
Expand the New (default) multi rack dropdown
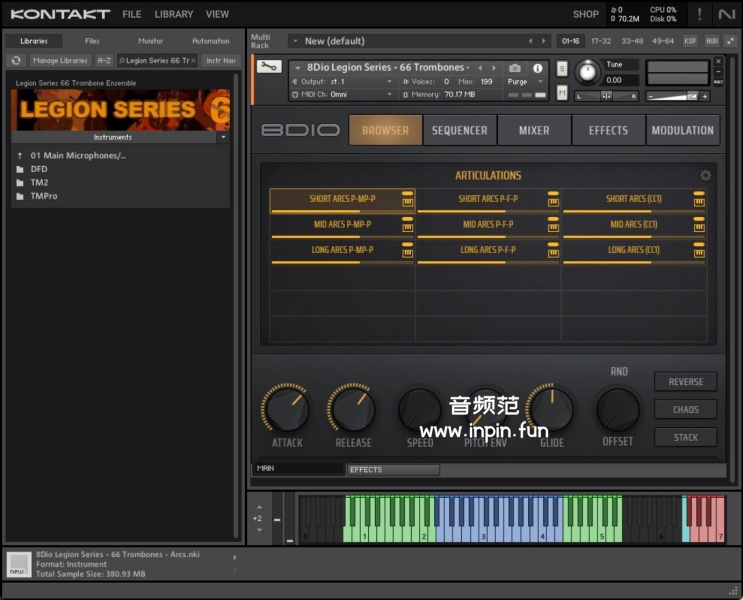295,41
